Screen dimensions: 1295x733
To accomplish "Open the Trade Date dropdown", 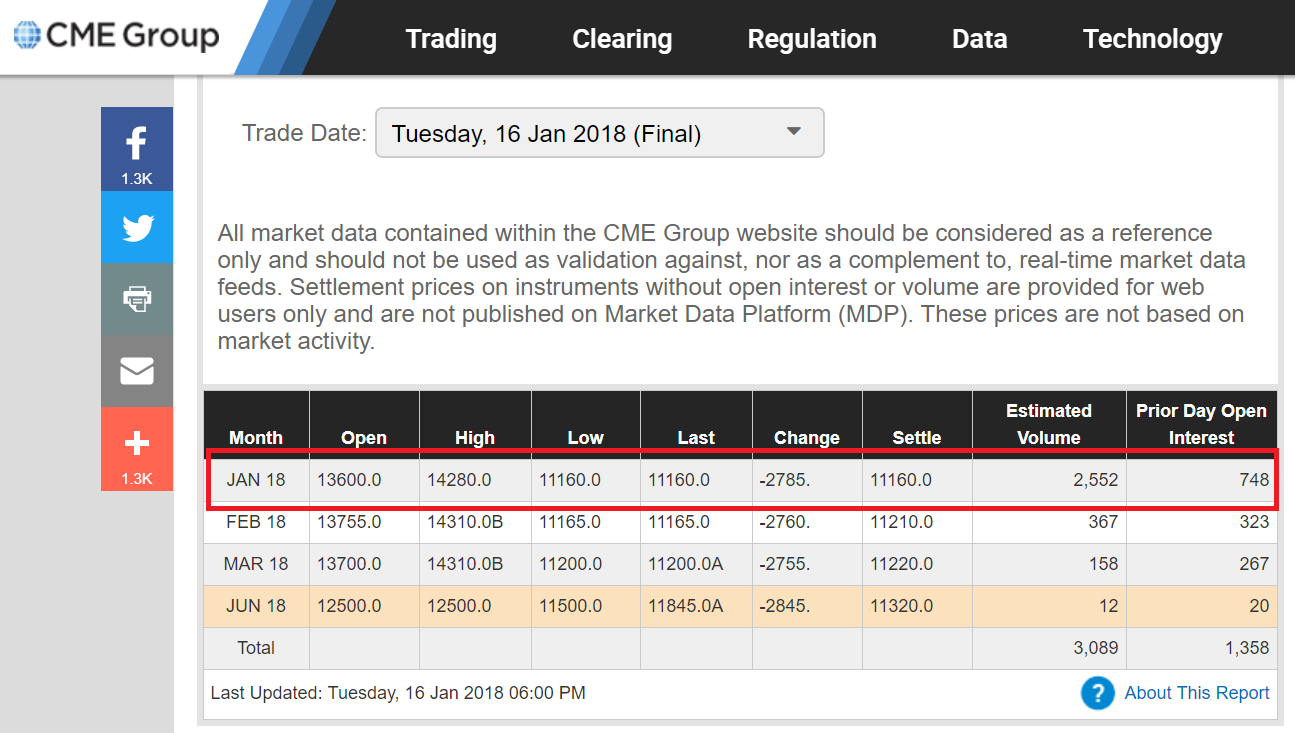I will coord(599,133).
